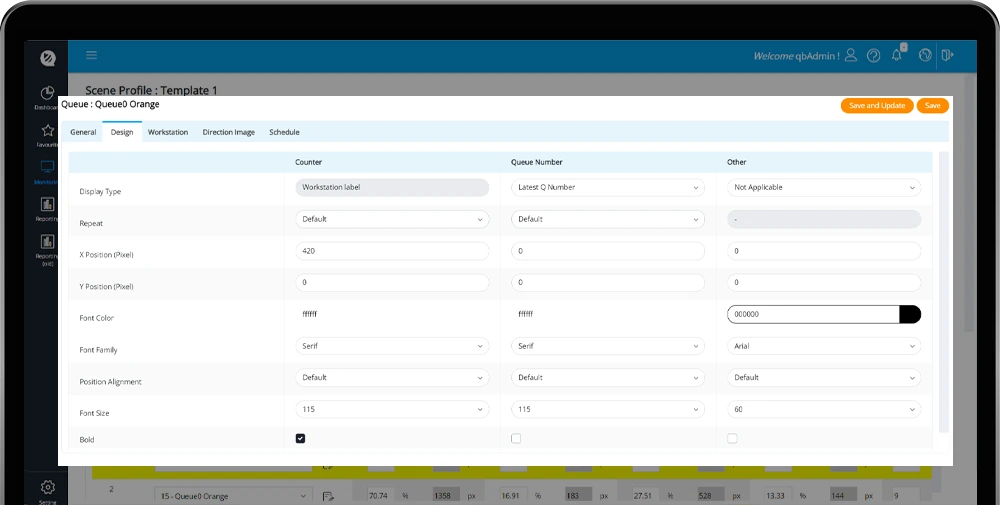
Task: Open the Other Font Size dropdown
Action: [x=824, y=409]
